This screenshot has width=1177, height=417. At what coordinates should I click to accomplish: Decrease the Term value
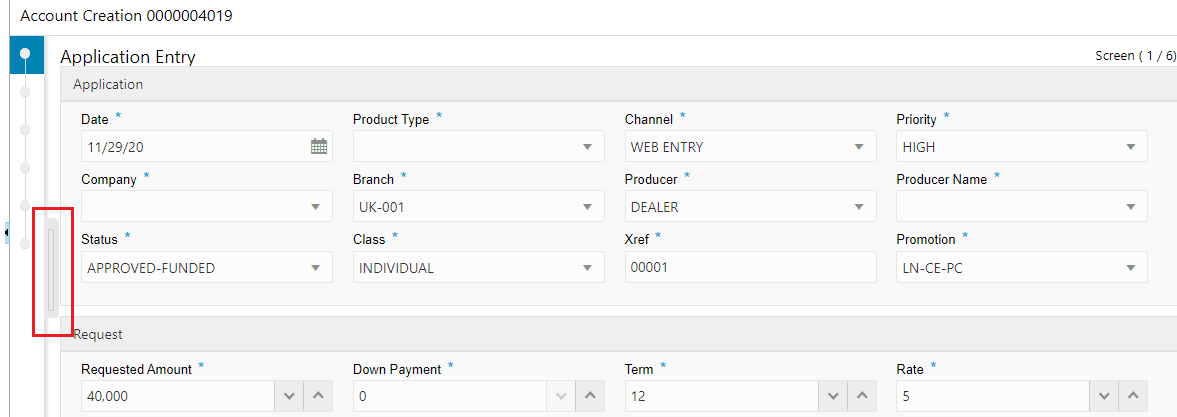[x=833, y=395]
